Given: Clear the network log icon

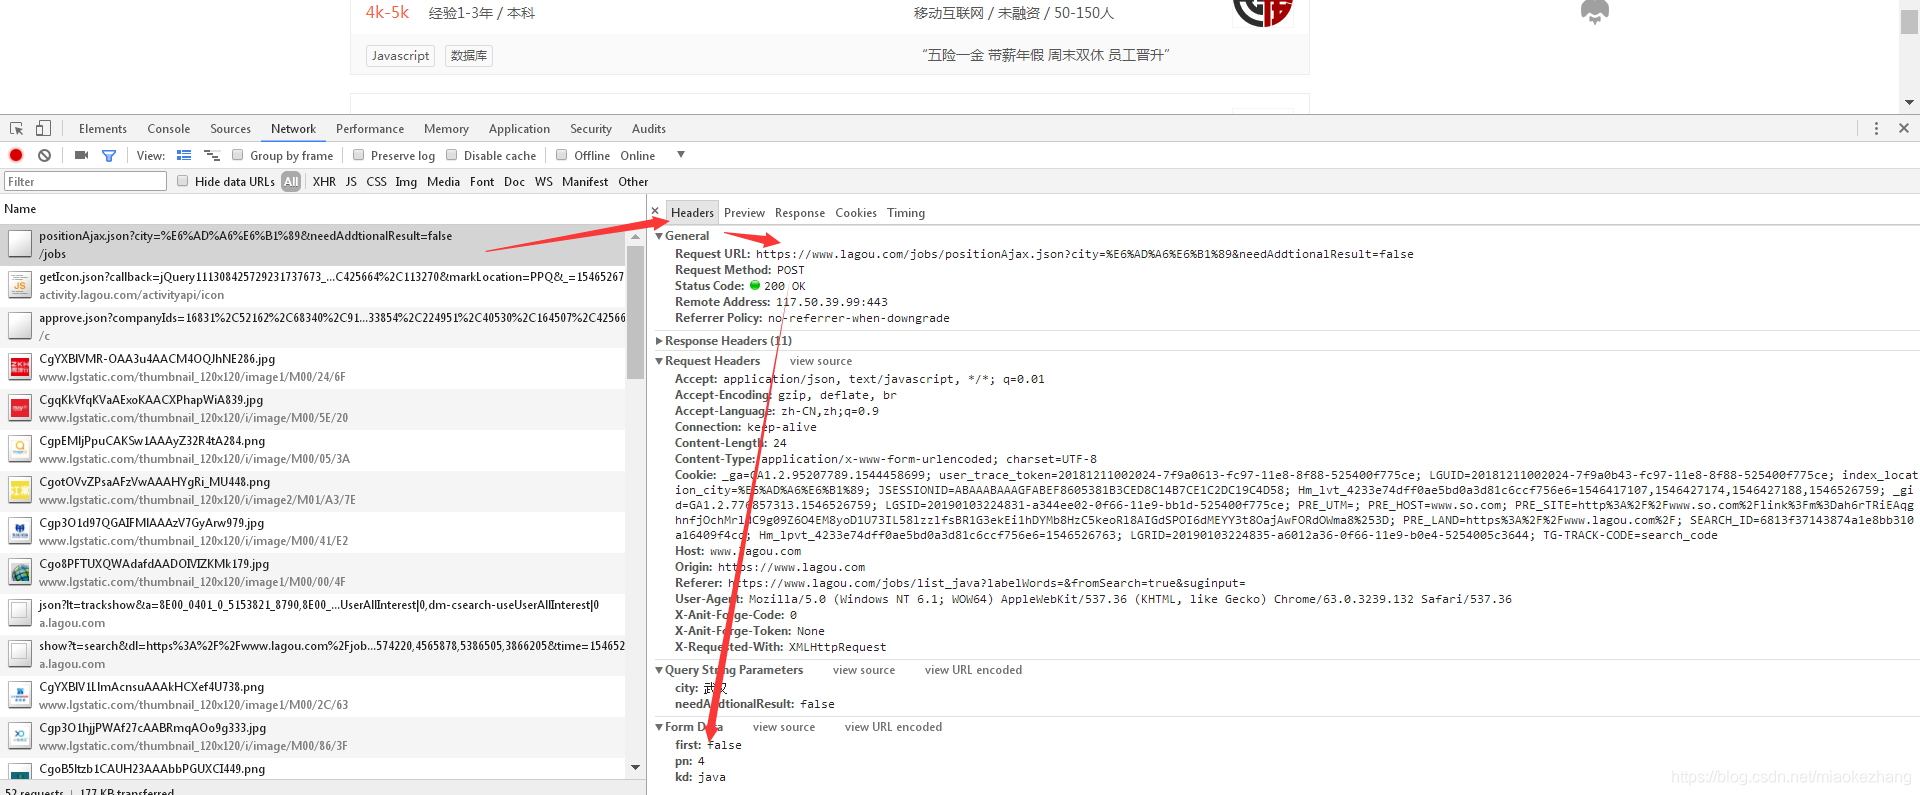Looking at the screenshot, I should (44, 155).
